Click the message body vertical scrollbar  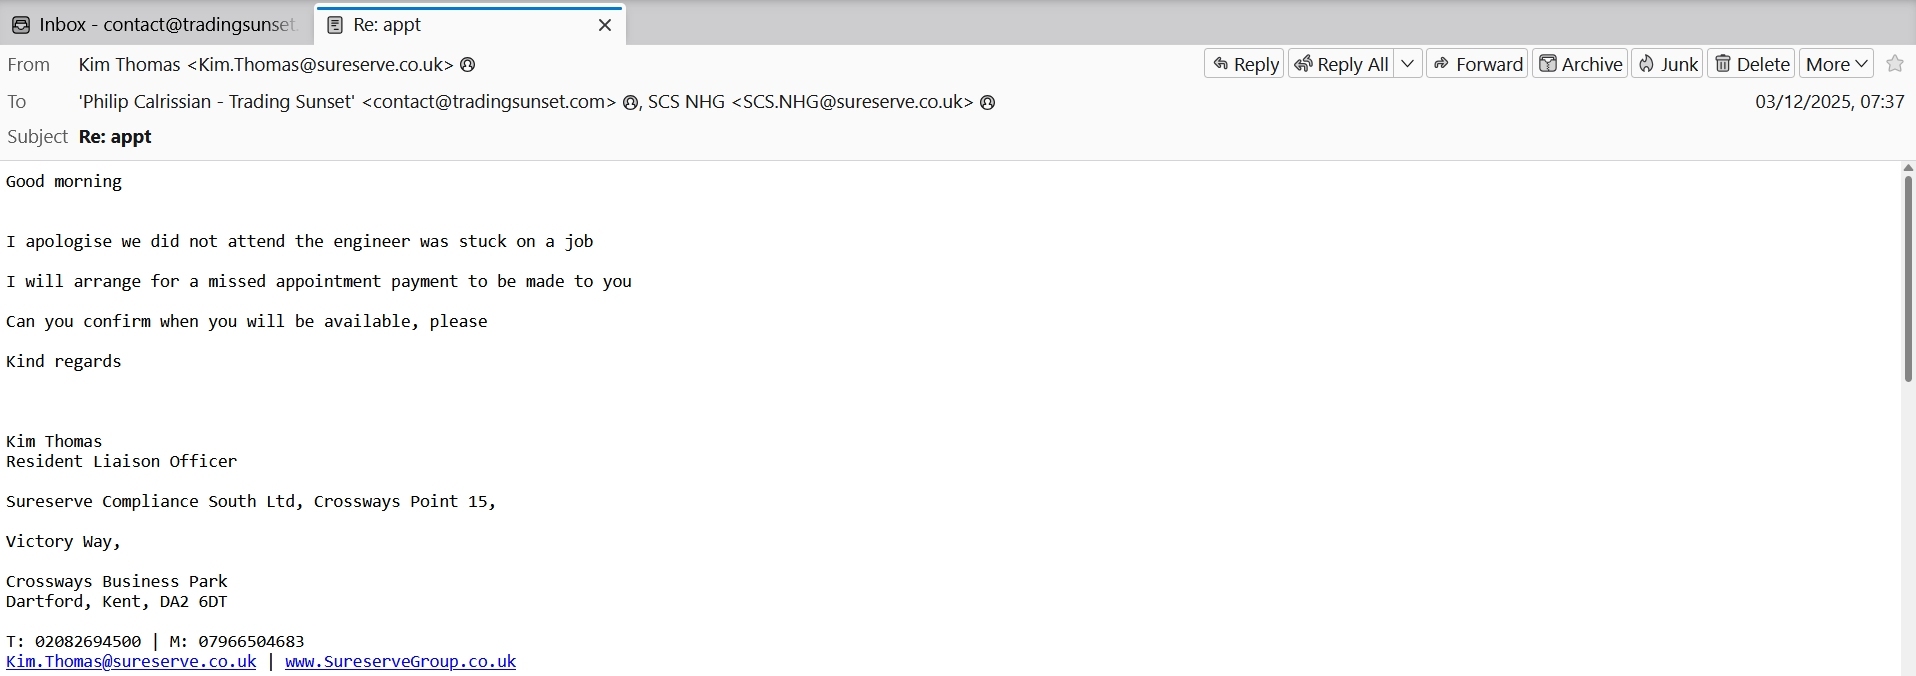point(1908,280)
